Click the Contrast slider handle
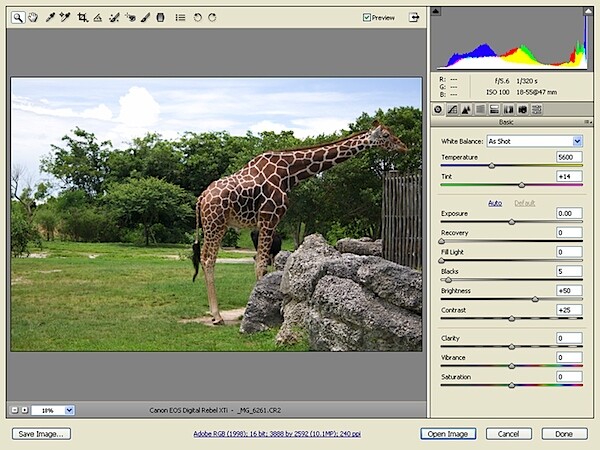Viewport: 600px width, 450px height. click(x=512, y=319)
